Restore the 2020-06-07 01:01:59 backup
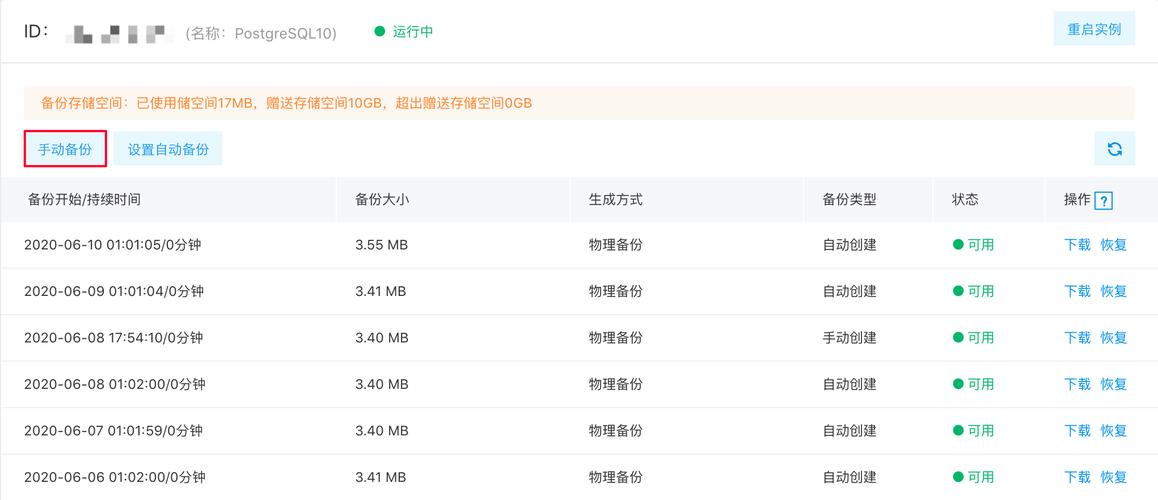The height and width of the screenshot is (500, 1158). pos(1113,431)
